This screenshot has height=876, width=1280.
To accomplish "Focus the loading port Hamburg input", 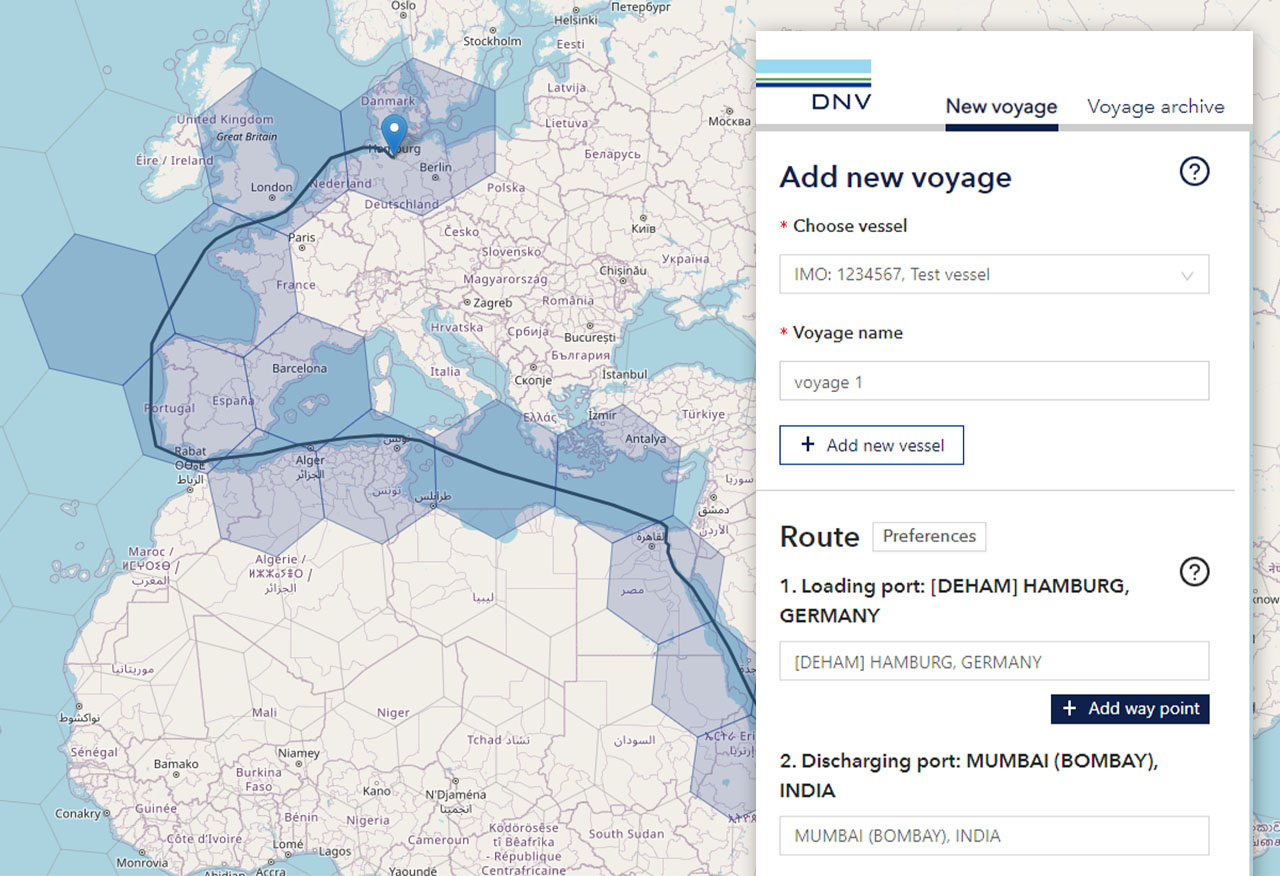I will [x=993, y=662].
